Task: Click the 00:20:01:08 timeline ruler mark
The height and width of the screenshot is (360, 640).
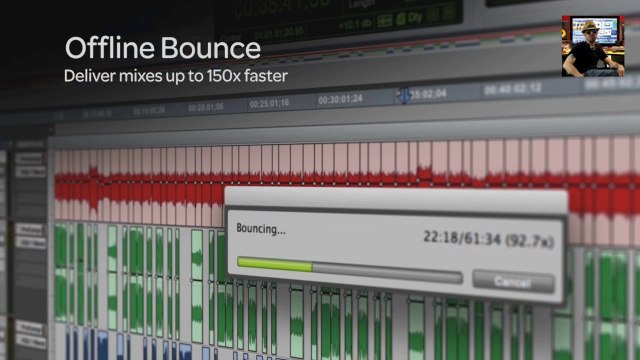Action: click(206, 108)
